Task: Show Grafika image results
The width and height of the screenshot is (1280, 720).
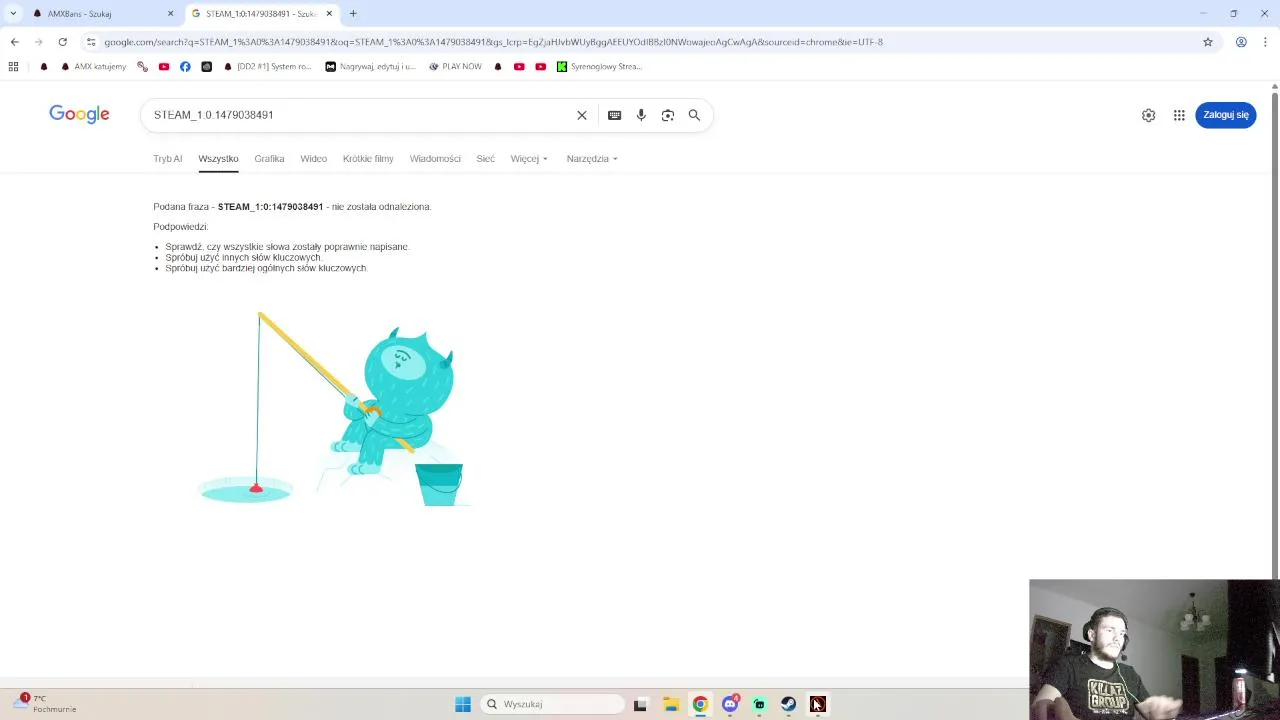Action: coord(269,158)
